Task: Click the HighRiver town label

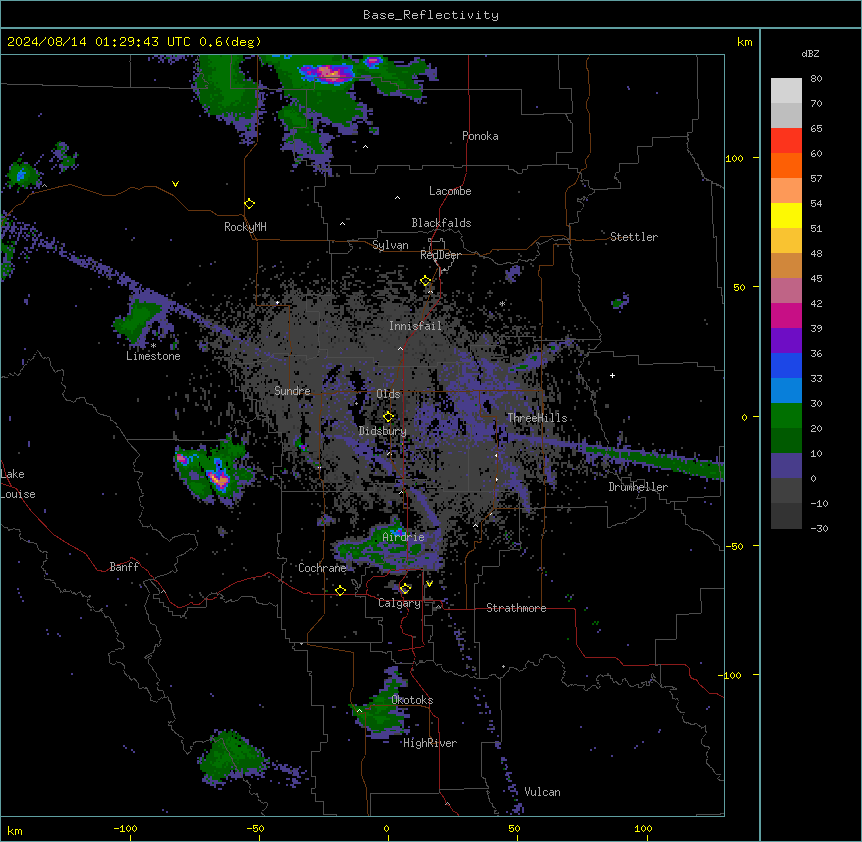Action: click(x=430, y=743)
